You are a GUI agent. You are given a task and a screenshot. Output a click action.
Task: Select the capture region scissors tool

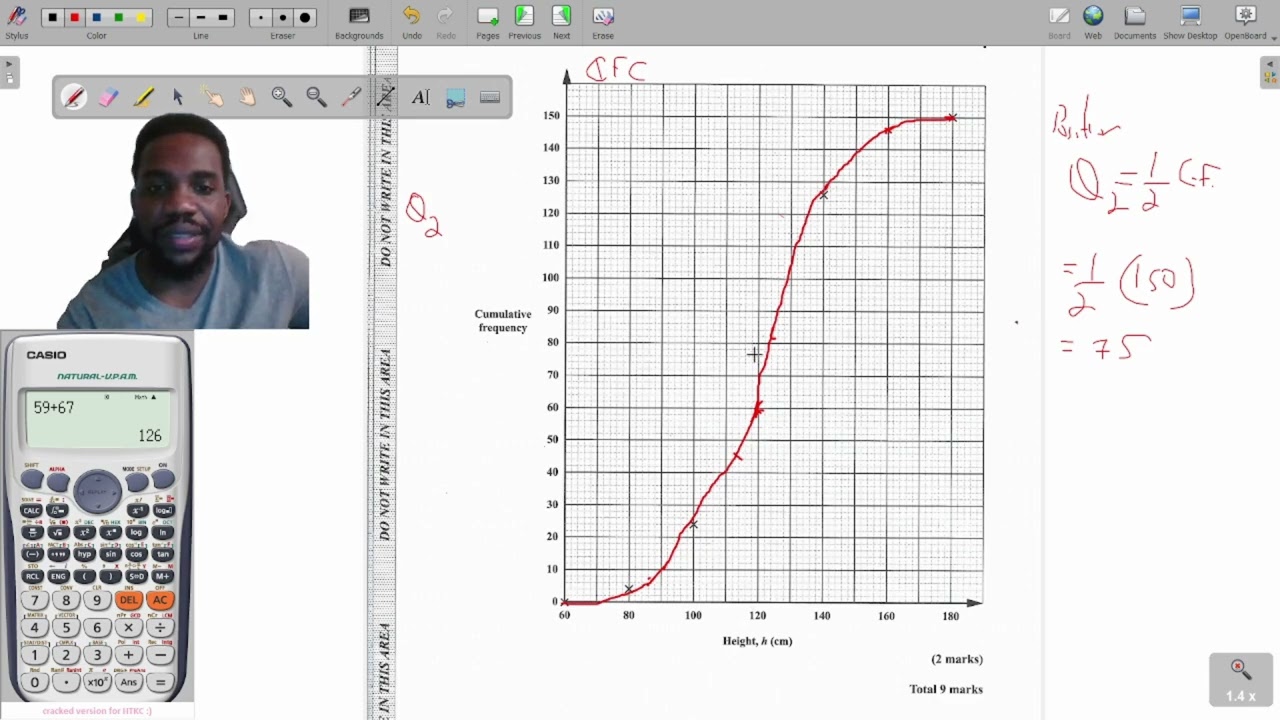pos(455,97)
